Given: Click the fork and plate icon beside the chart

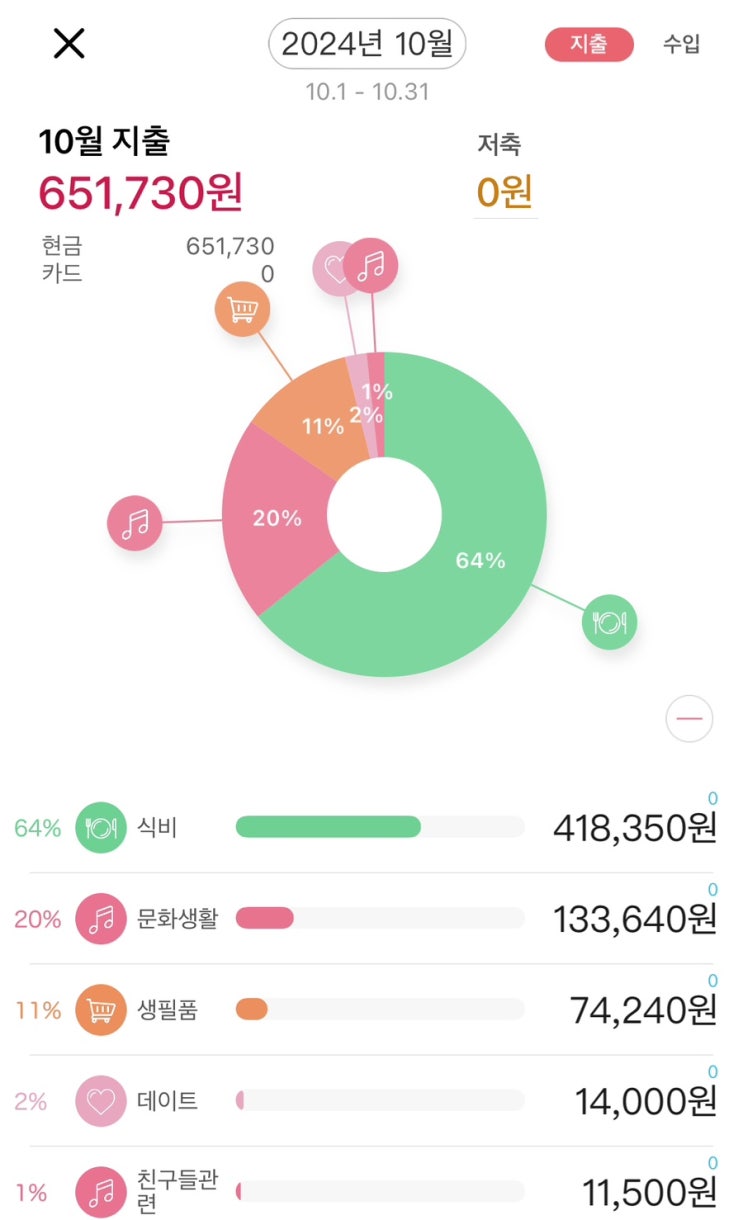Looking at the screenshot, I should (610, 622).
